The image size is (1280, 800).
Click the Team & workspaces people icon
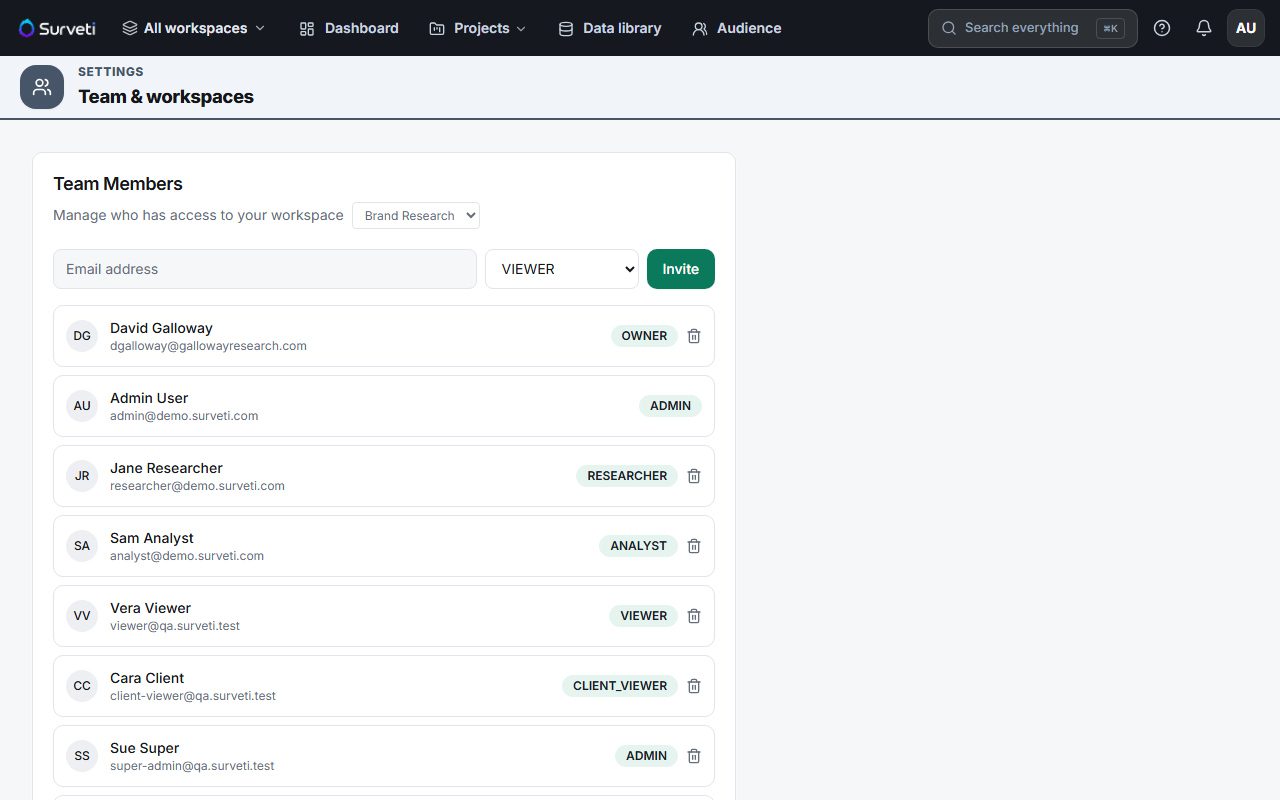tap(42, 87)
